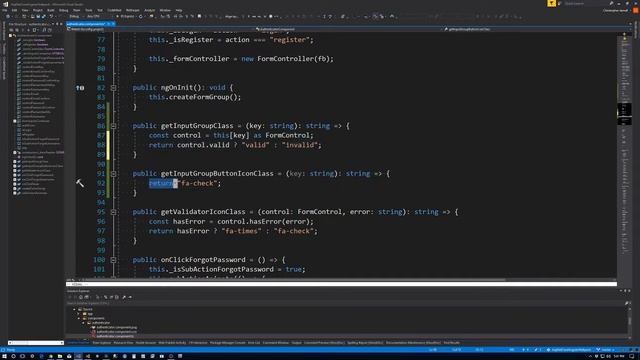Open the Debug configuration dropdown

pyautogui.click(x=76, y=16)
